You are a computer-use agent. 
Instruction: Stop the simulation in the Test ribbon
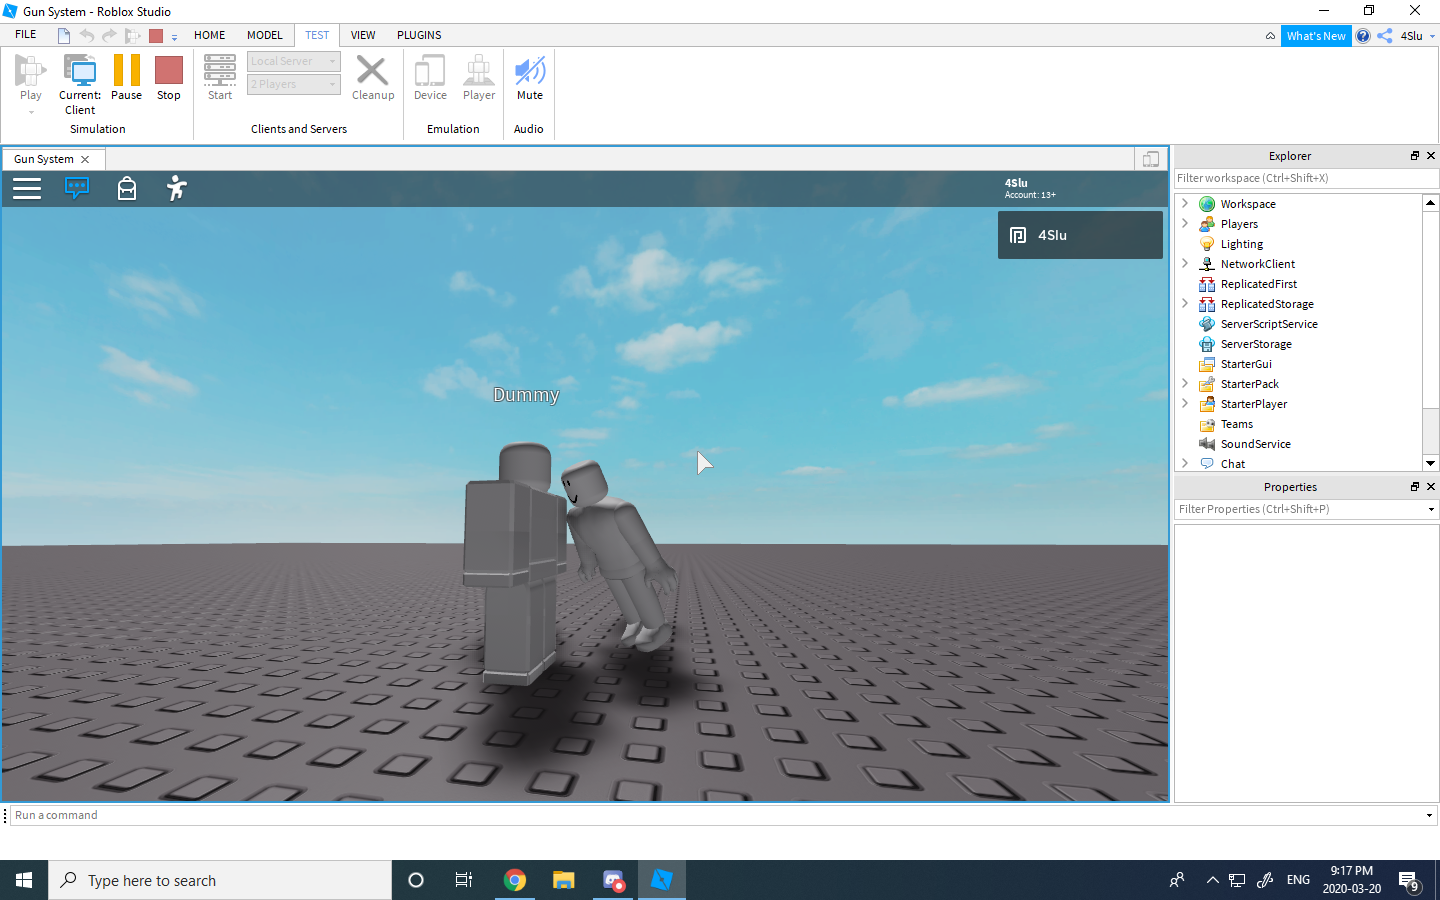[x=169, y=77]
